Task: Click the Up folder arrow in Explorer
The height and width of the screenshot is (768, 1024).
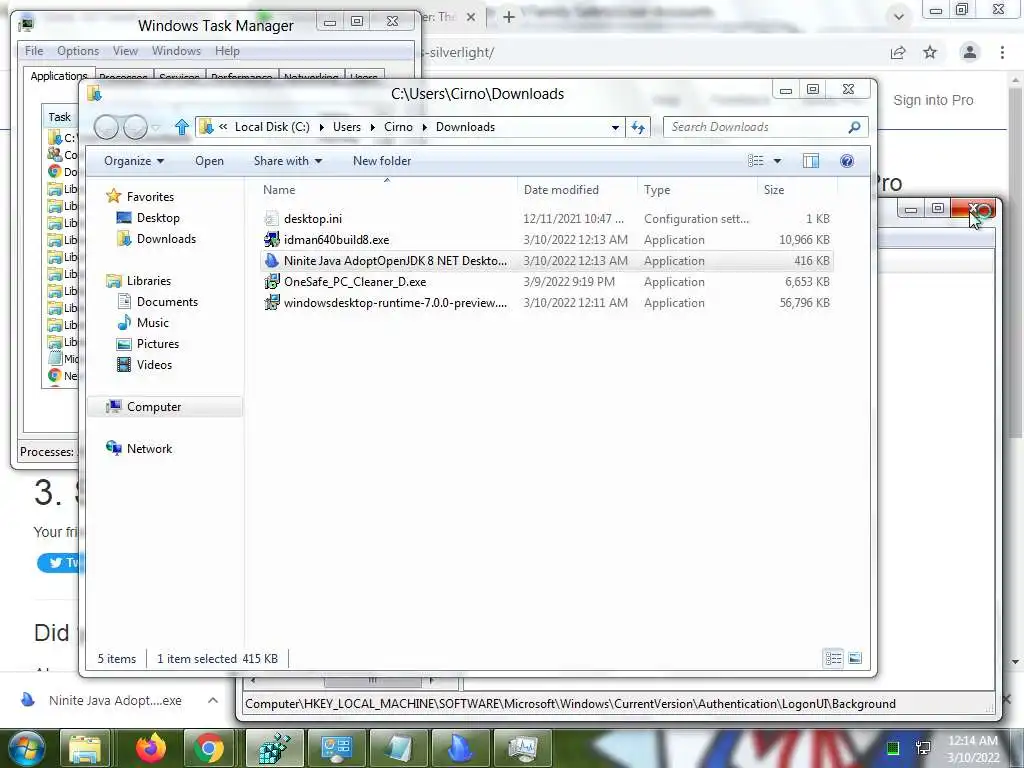Action: click(x=182, y=127)
